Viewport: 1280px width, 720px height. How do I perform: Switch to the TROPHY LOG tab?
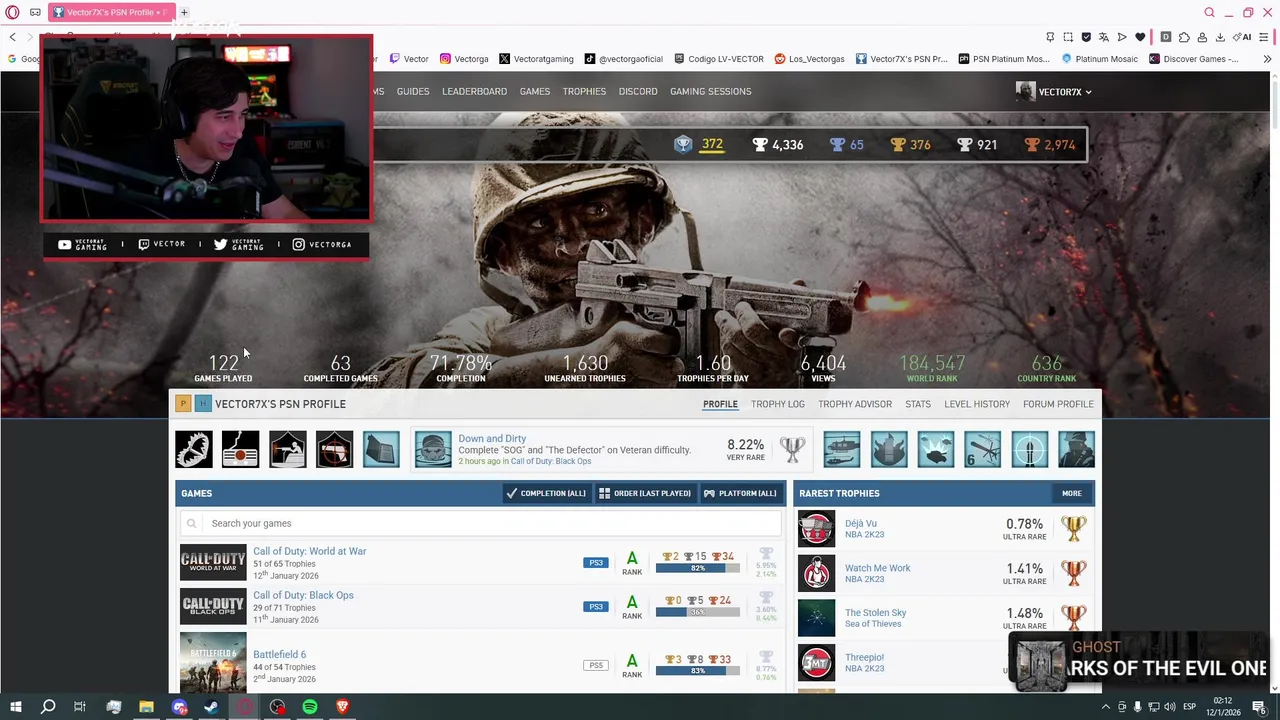(778, 404)
